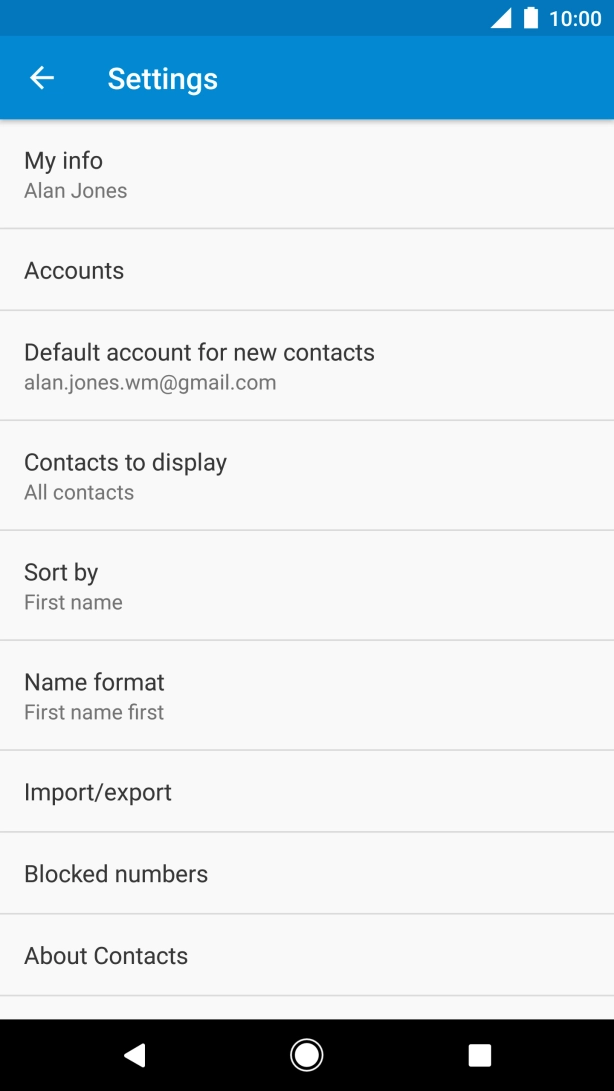
Task: Tap the 10:00 clock in status bar
Action: point(575,18)
